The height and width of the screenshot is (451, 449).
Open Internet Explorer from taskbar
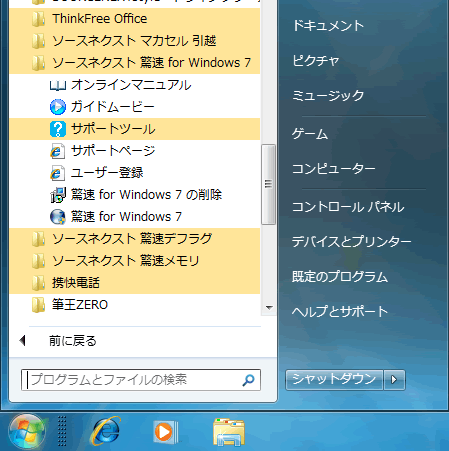coord(106,431)
